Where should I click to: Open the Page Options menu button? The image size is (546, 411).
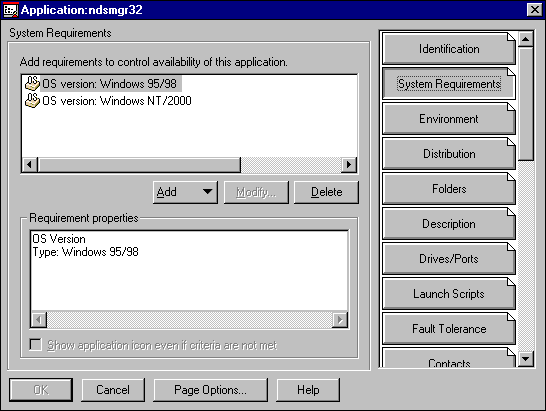[210, 390]
